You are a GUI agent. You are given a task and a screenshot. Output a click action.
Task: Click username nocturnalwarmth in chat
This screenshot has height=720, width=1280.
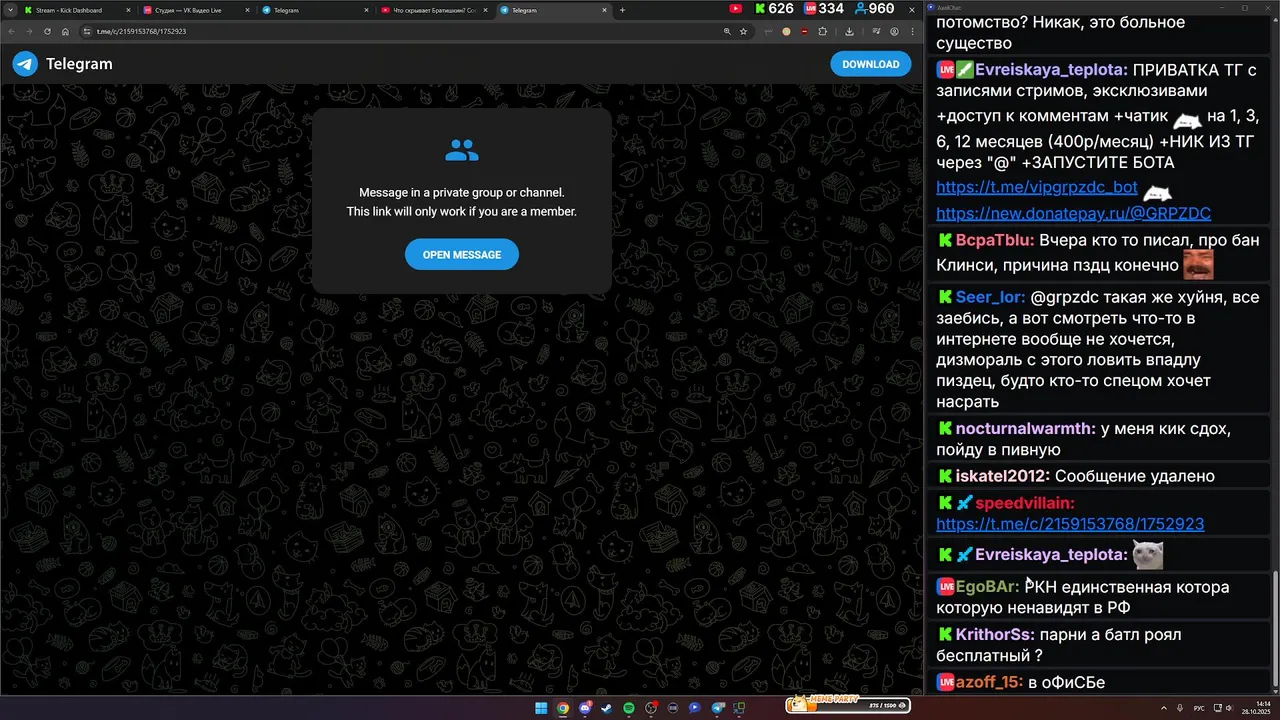click(1026, 429)
